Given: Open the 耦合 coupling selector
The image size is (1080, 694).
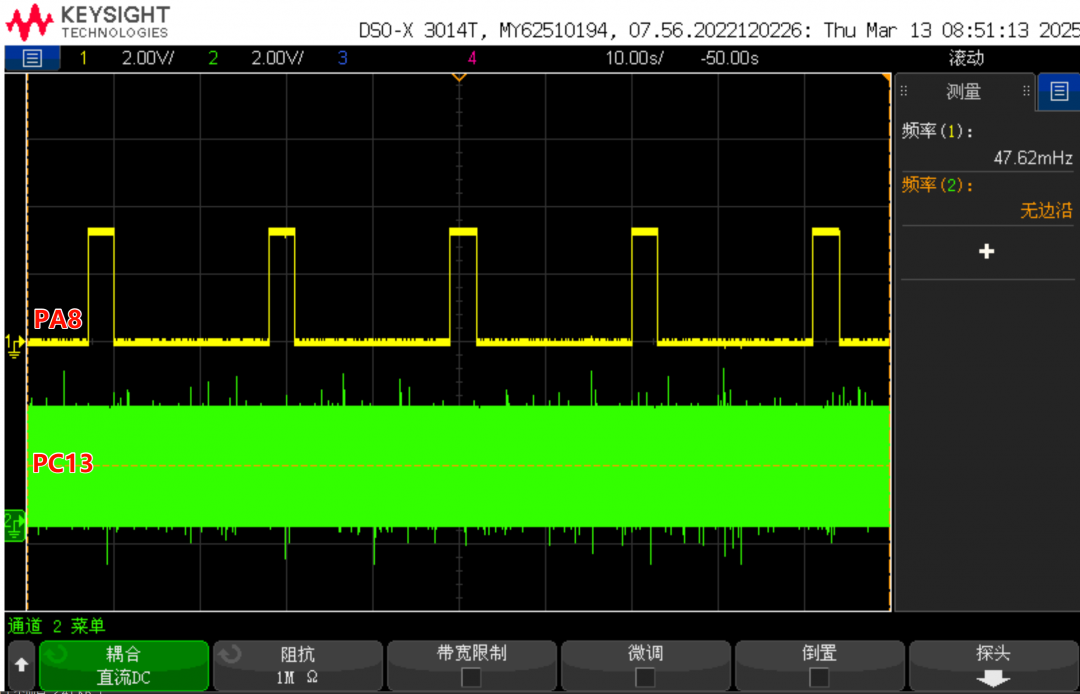Looking at the screenshot, I should (x=124, y=666).
